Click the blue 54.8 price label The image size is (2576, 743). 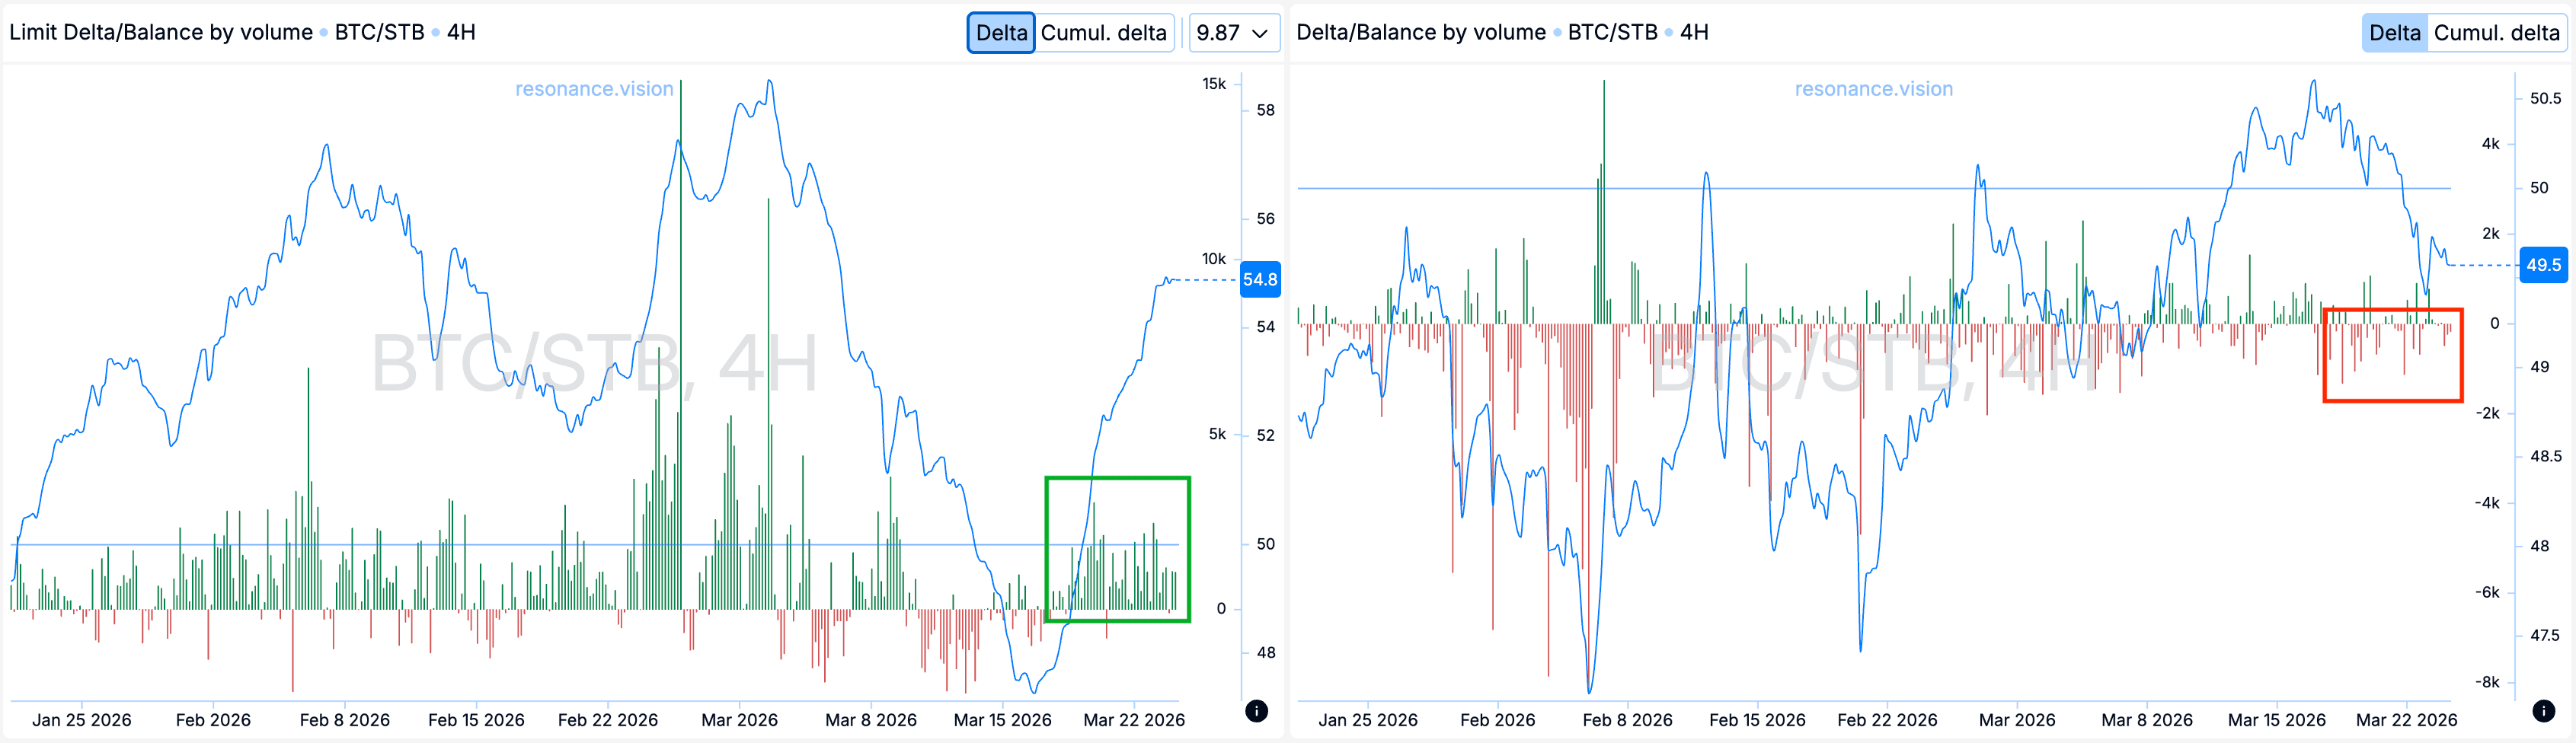pos(1263,281)
